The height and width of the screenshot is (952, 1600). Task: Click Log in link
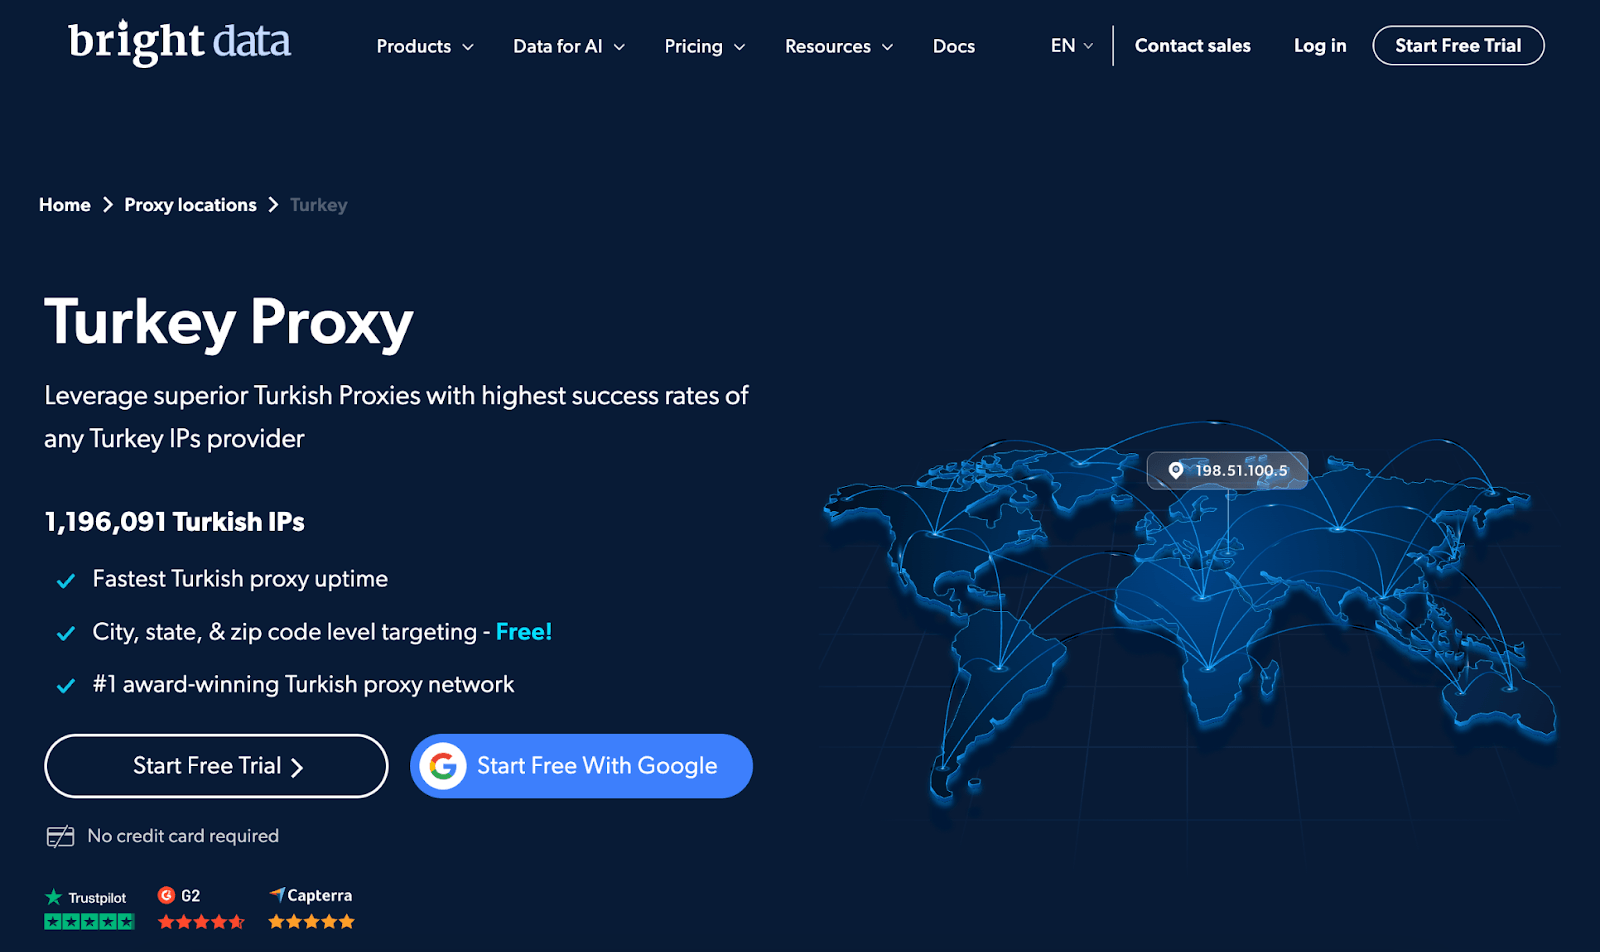pos(1320,46)
